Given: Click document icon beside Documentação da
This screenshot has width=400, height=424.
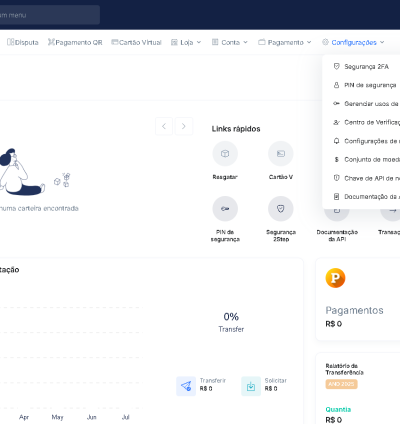Looking at the screenshot, I should (x=336, y=197).
